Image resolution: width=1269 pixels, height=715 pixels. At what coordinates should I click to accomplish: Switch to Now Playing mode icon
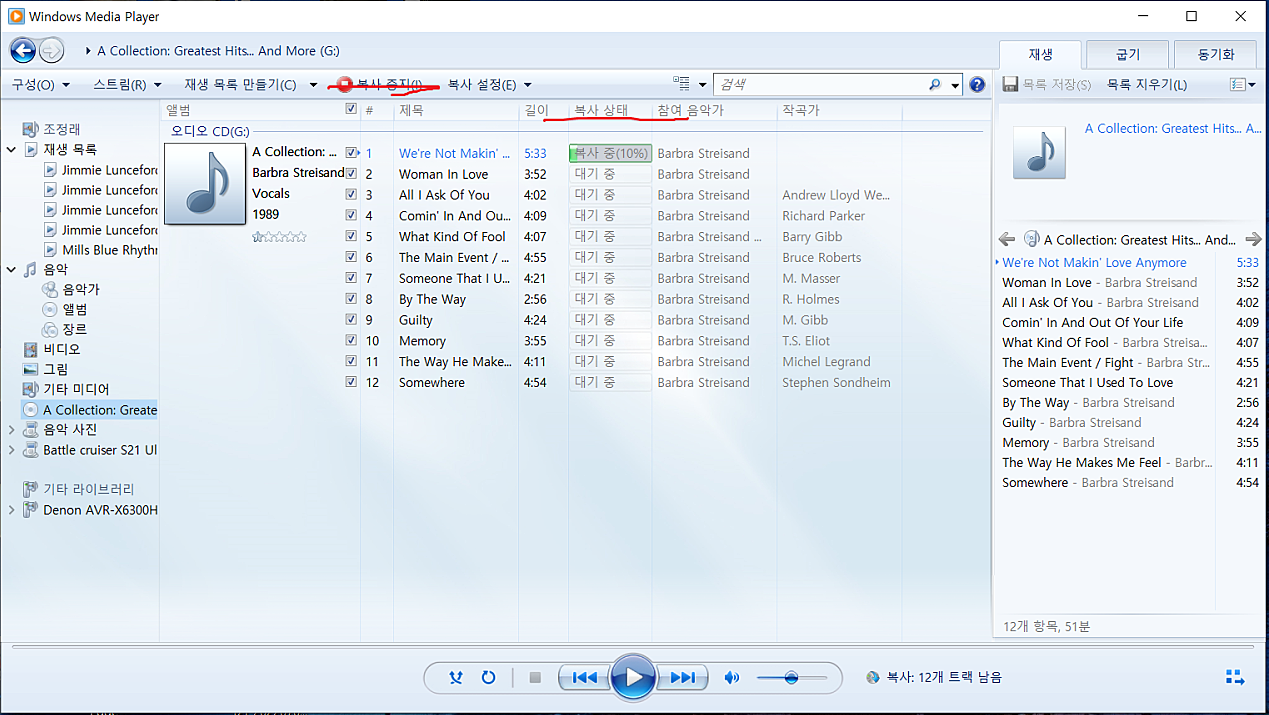[1234, 677]
